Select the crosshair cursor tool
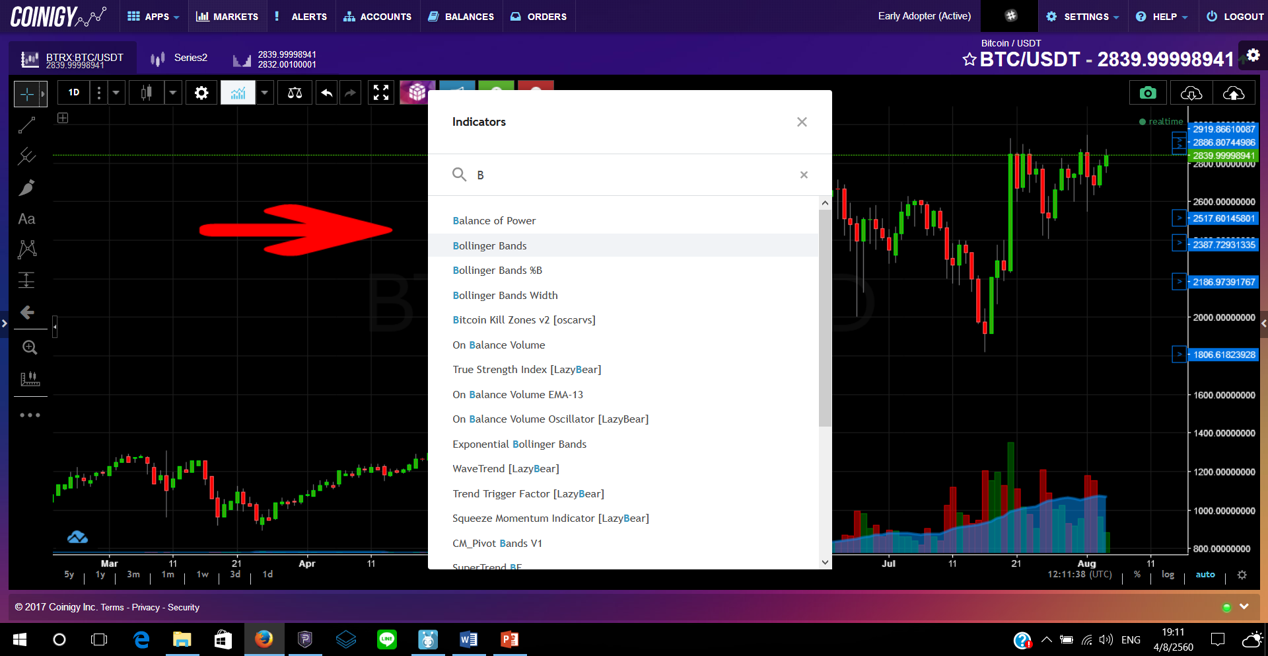The width and height of the screenshot is (1268, 656). point(27,93)
